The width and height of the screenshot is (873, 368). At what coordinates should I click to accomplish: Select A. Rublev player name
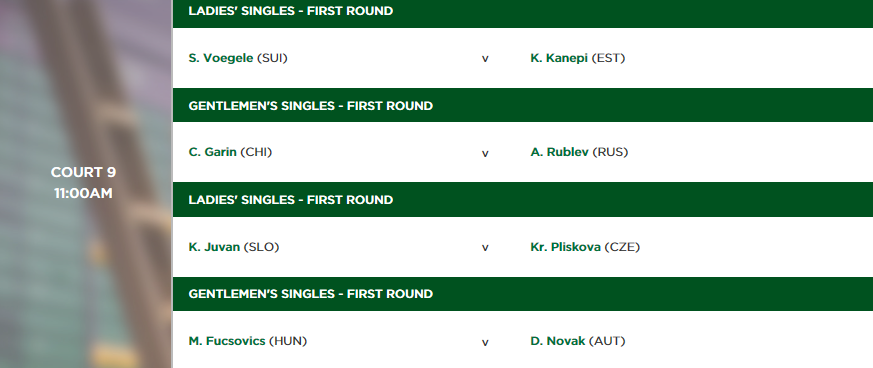[x=560, y=152]
